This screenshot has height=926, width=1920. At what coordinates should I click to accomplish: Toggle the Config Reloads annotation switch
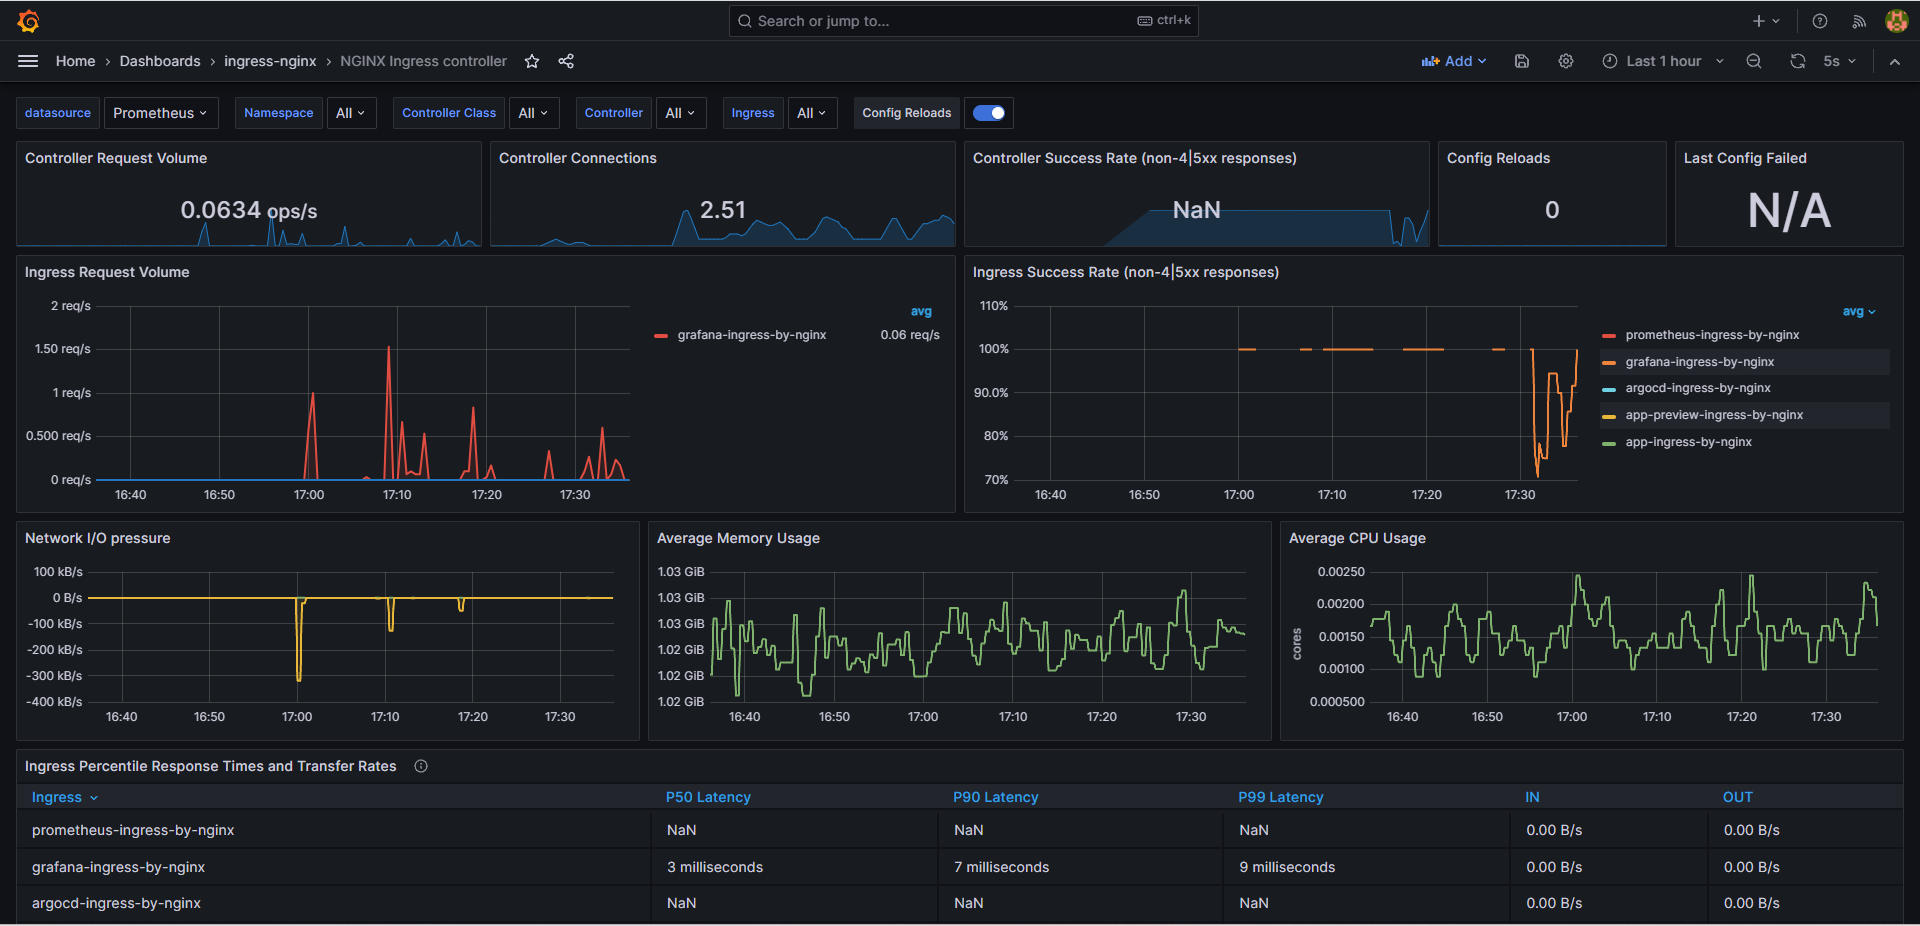[989, 113]
